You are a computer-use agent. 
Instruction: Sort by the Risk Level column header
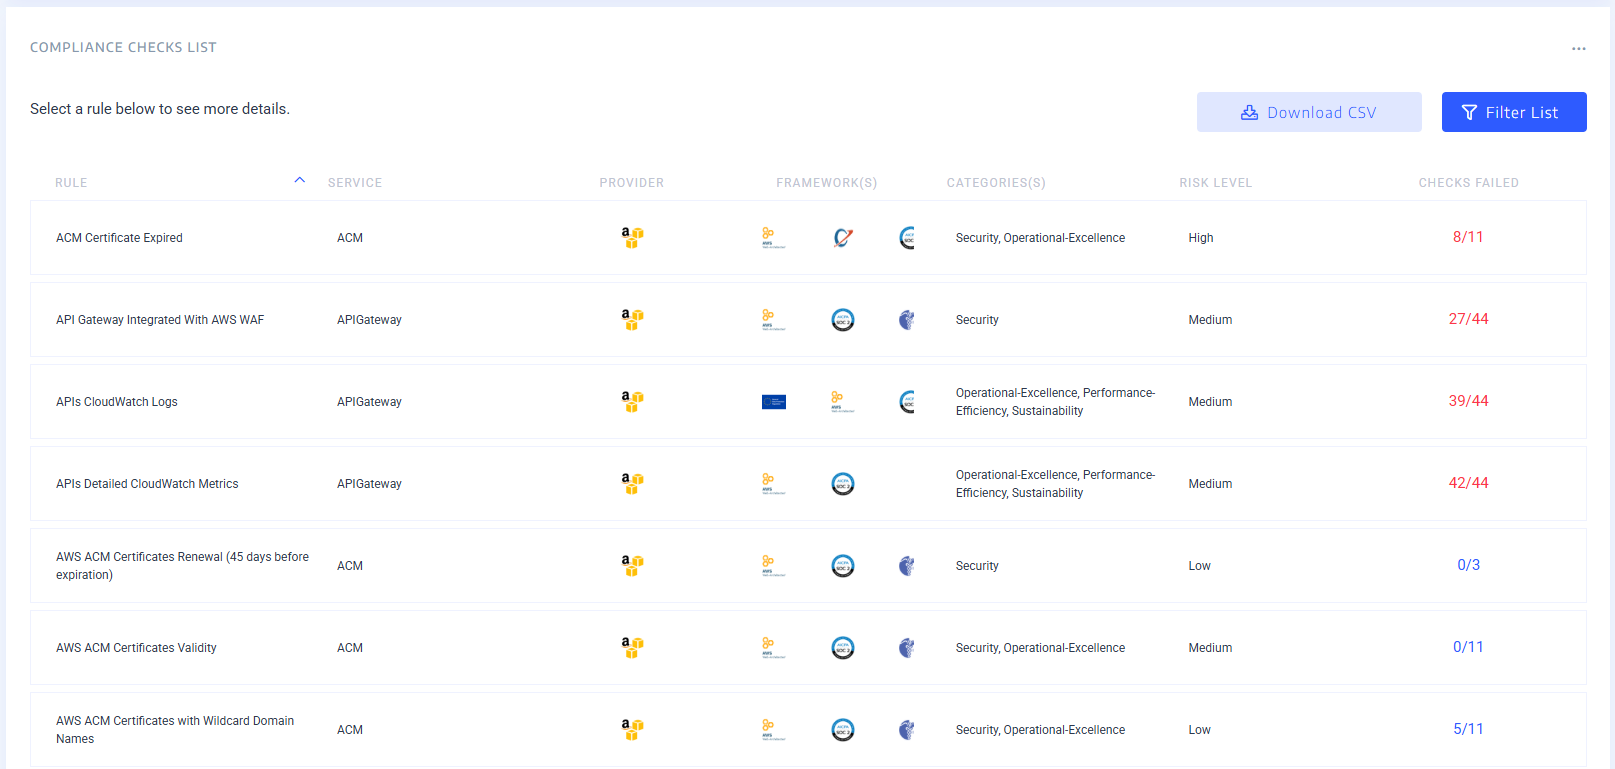pyautogui.click(x=1216, y=183)
